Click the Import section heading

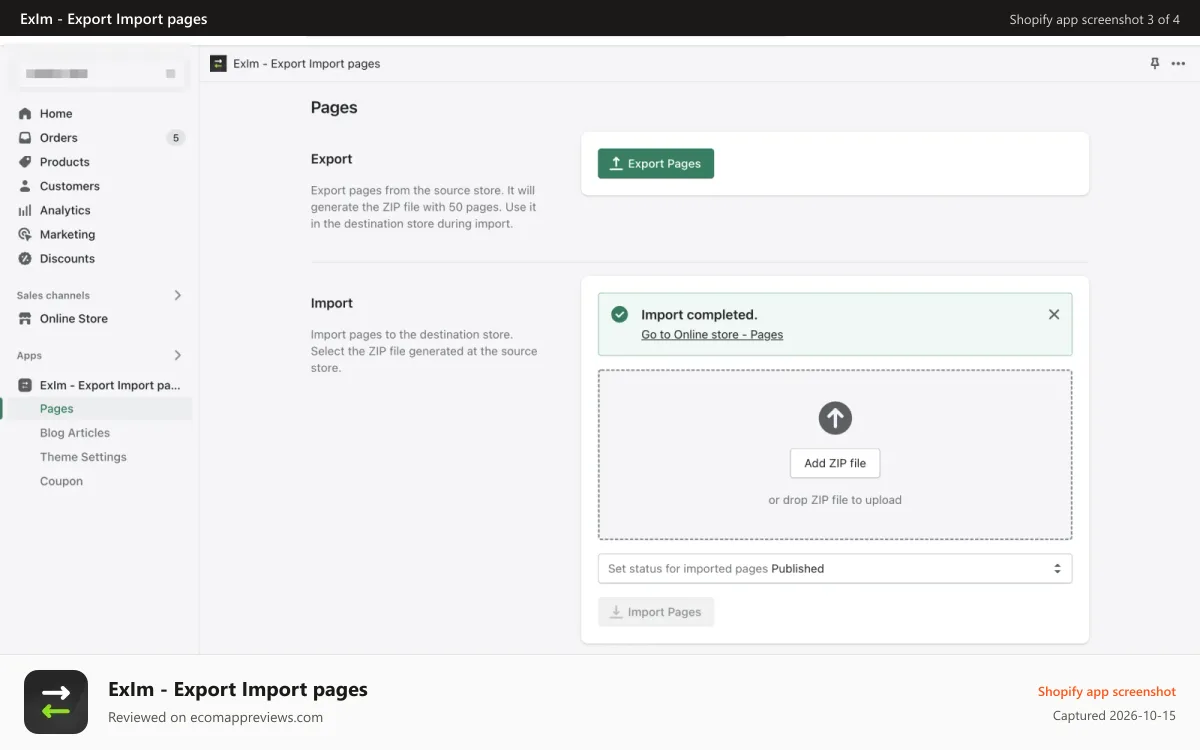pyautogui.click(x=332, y=303)
